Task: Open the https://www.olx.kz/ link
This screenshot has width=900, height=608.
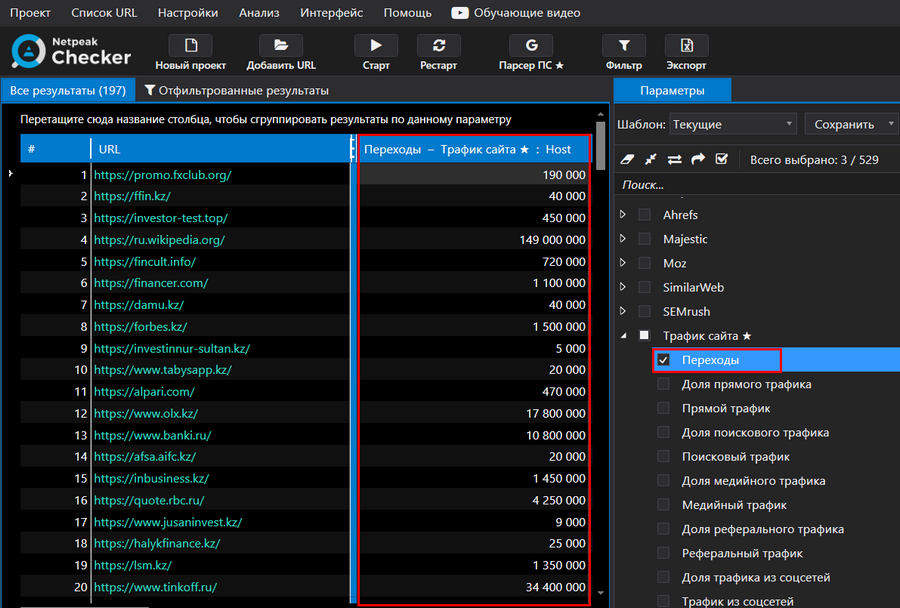Action: 146,413
